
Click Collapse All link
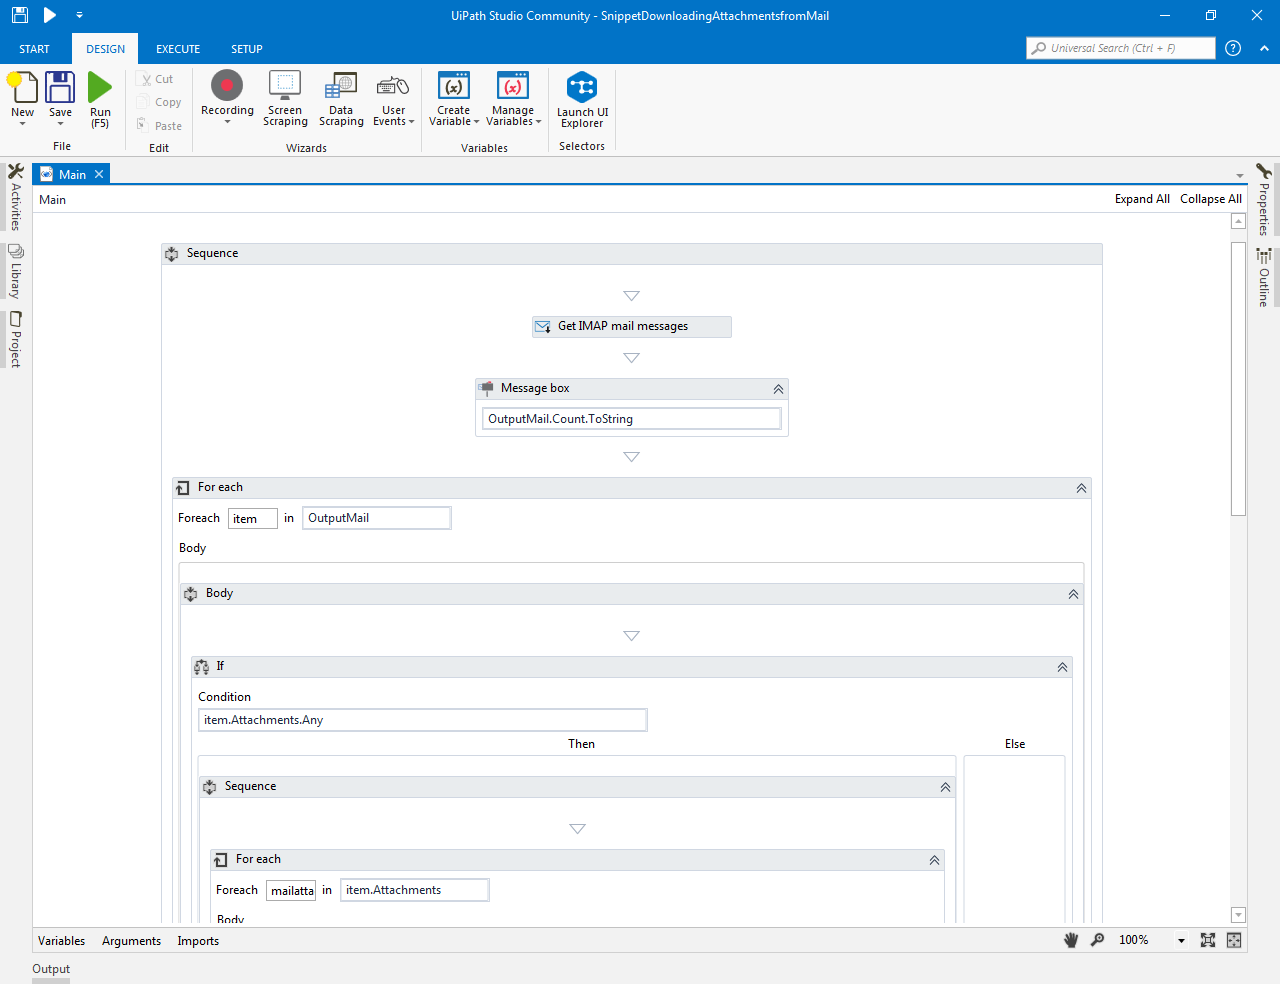coord(1211,199)
